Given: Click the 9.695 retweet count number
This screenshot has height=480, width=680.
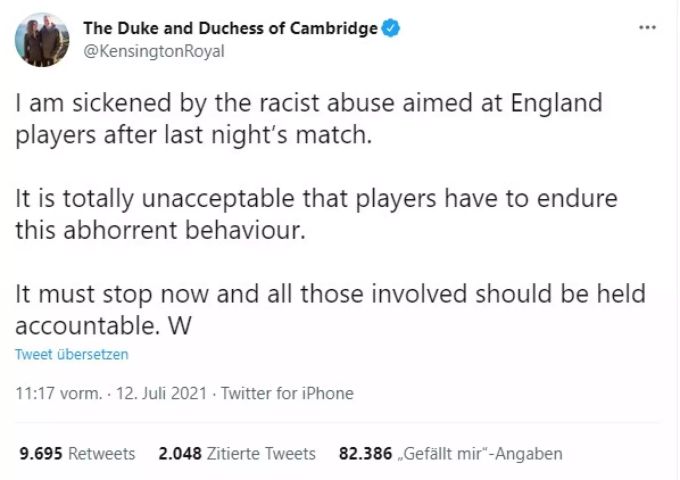Looking at the screenshot, I should click(41, 454).
